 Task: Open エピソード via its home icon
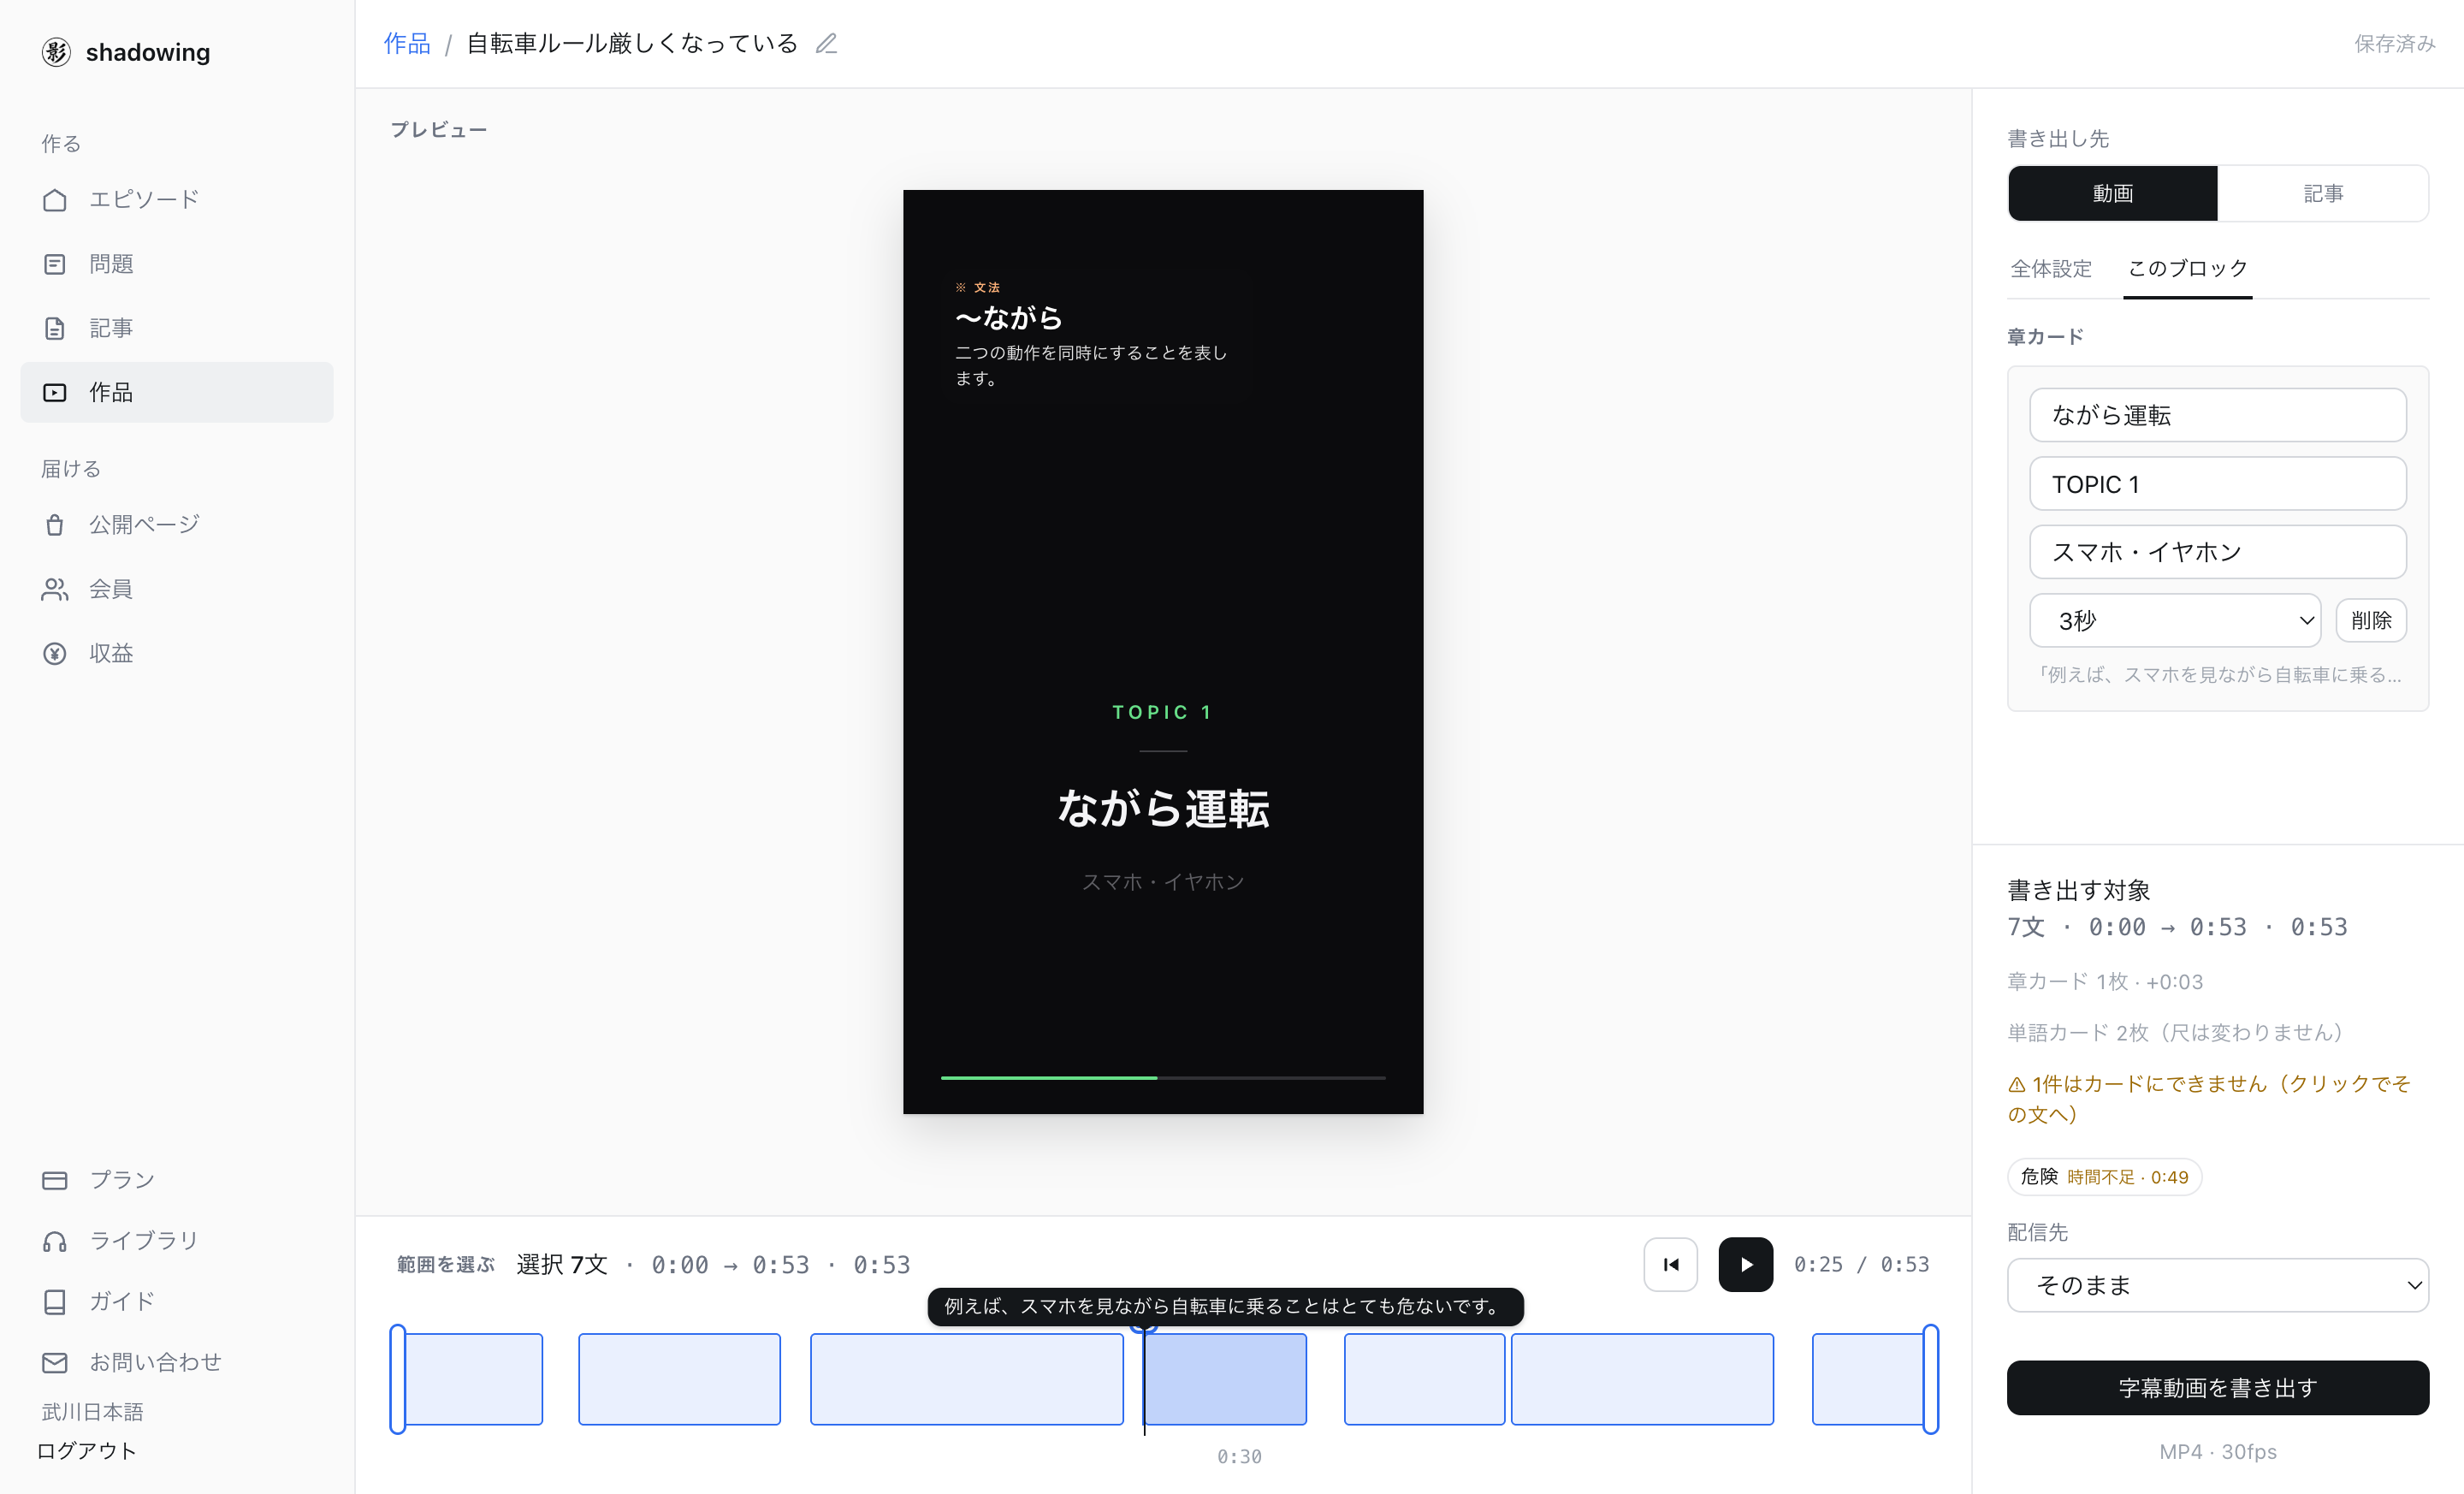tap(55, 200)
